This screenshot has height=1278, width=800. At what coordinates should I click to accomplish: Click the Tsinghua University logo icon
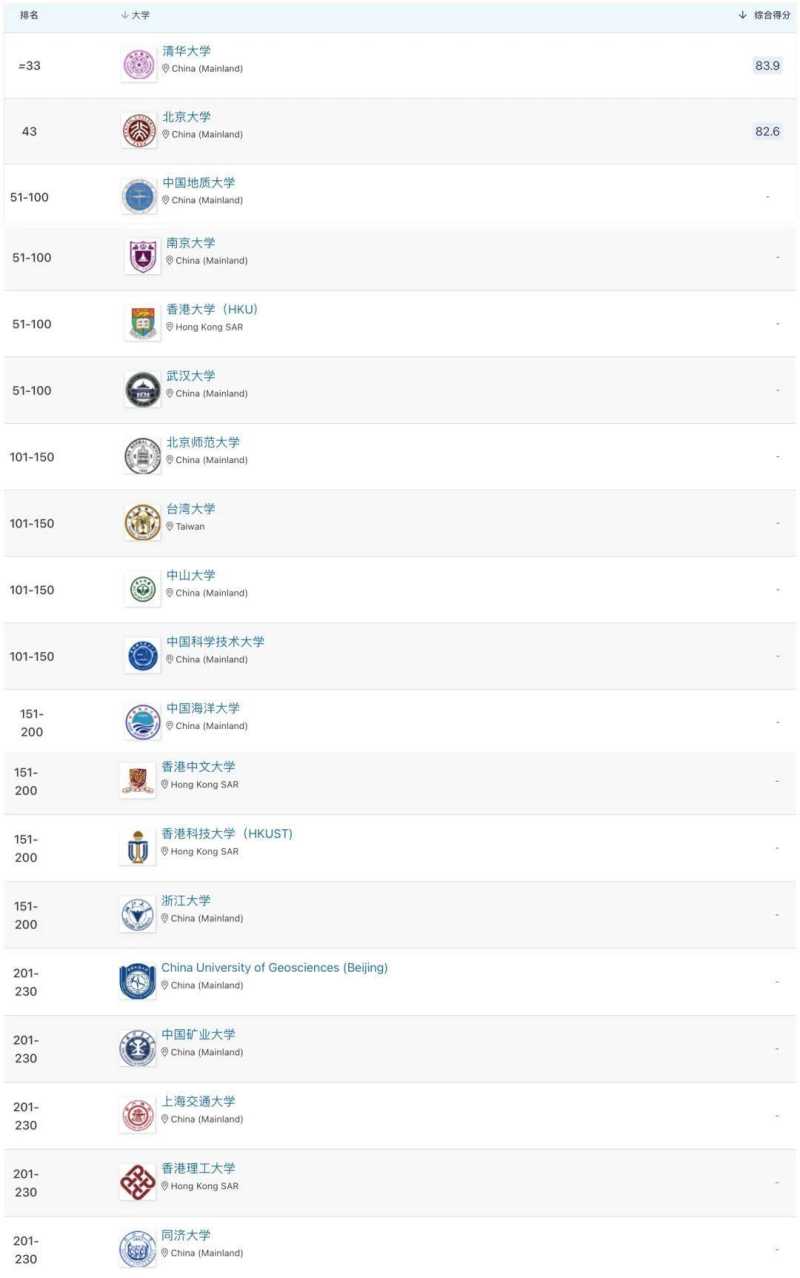click(138, 65)
